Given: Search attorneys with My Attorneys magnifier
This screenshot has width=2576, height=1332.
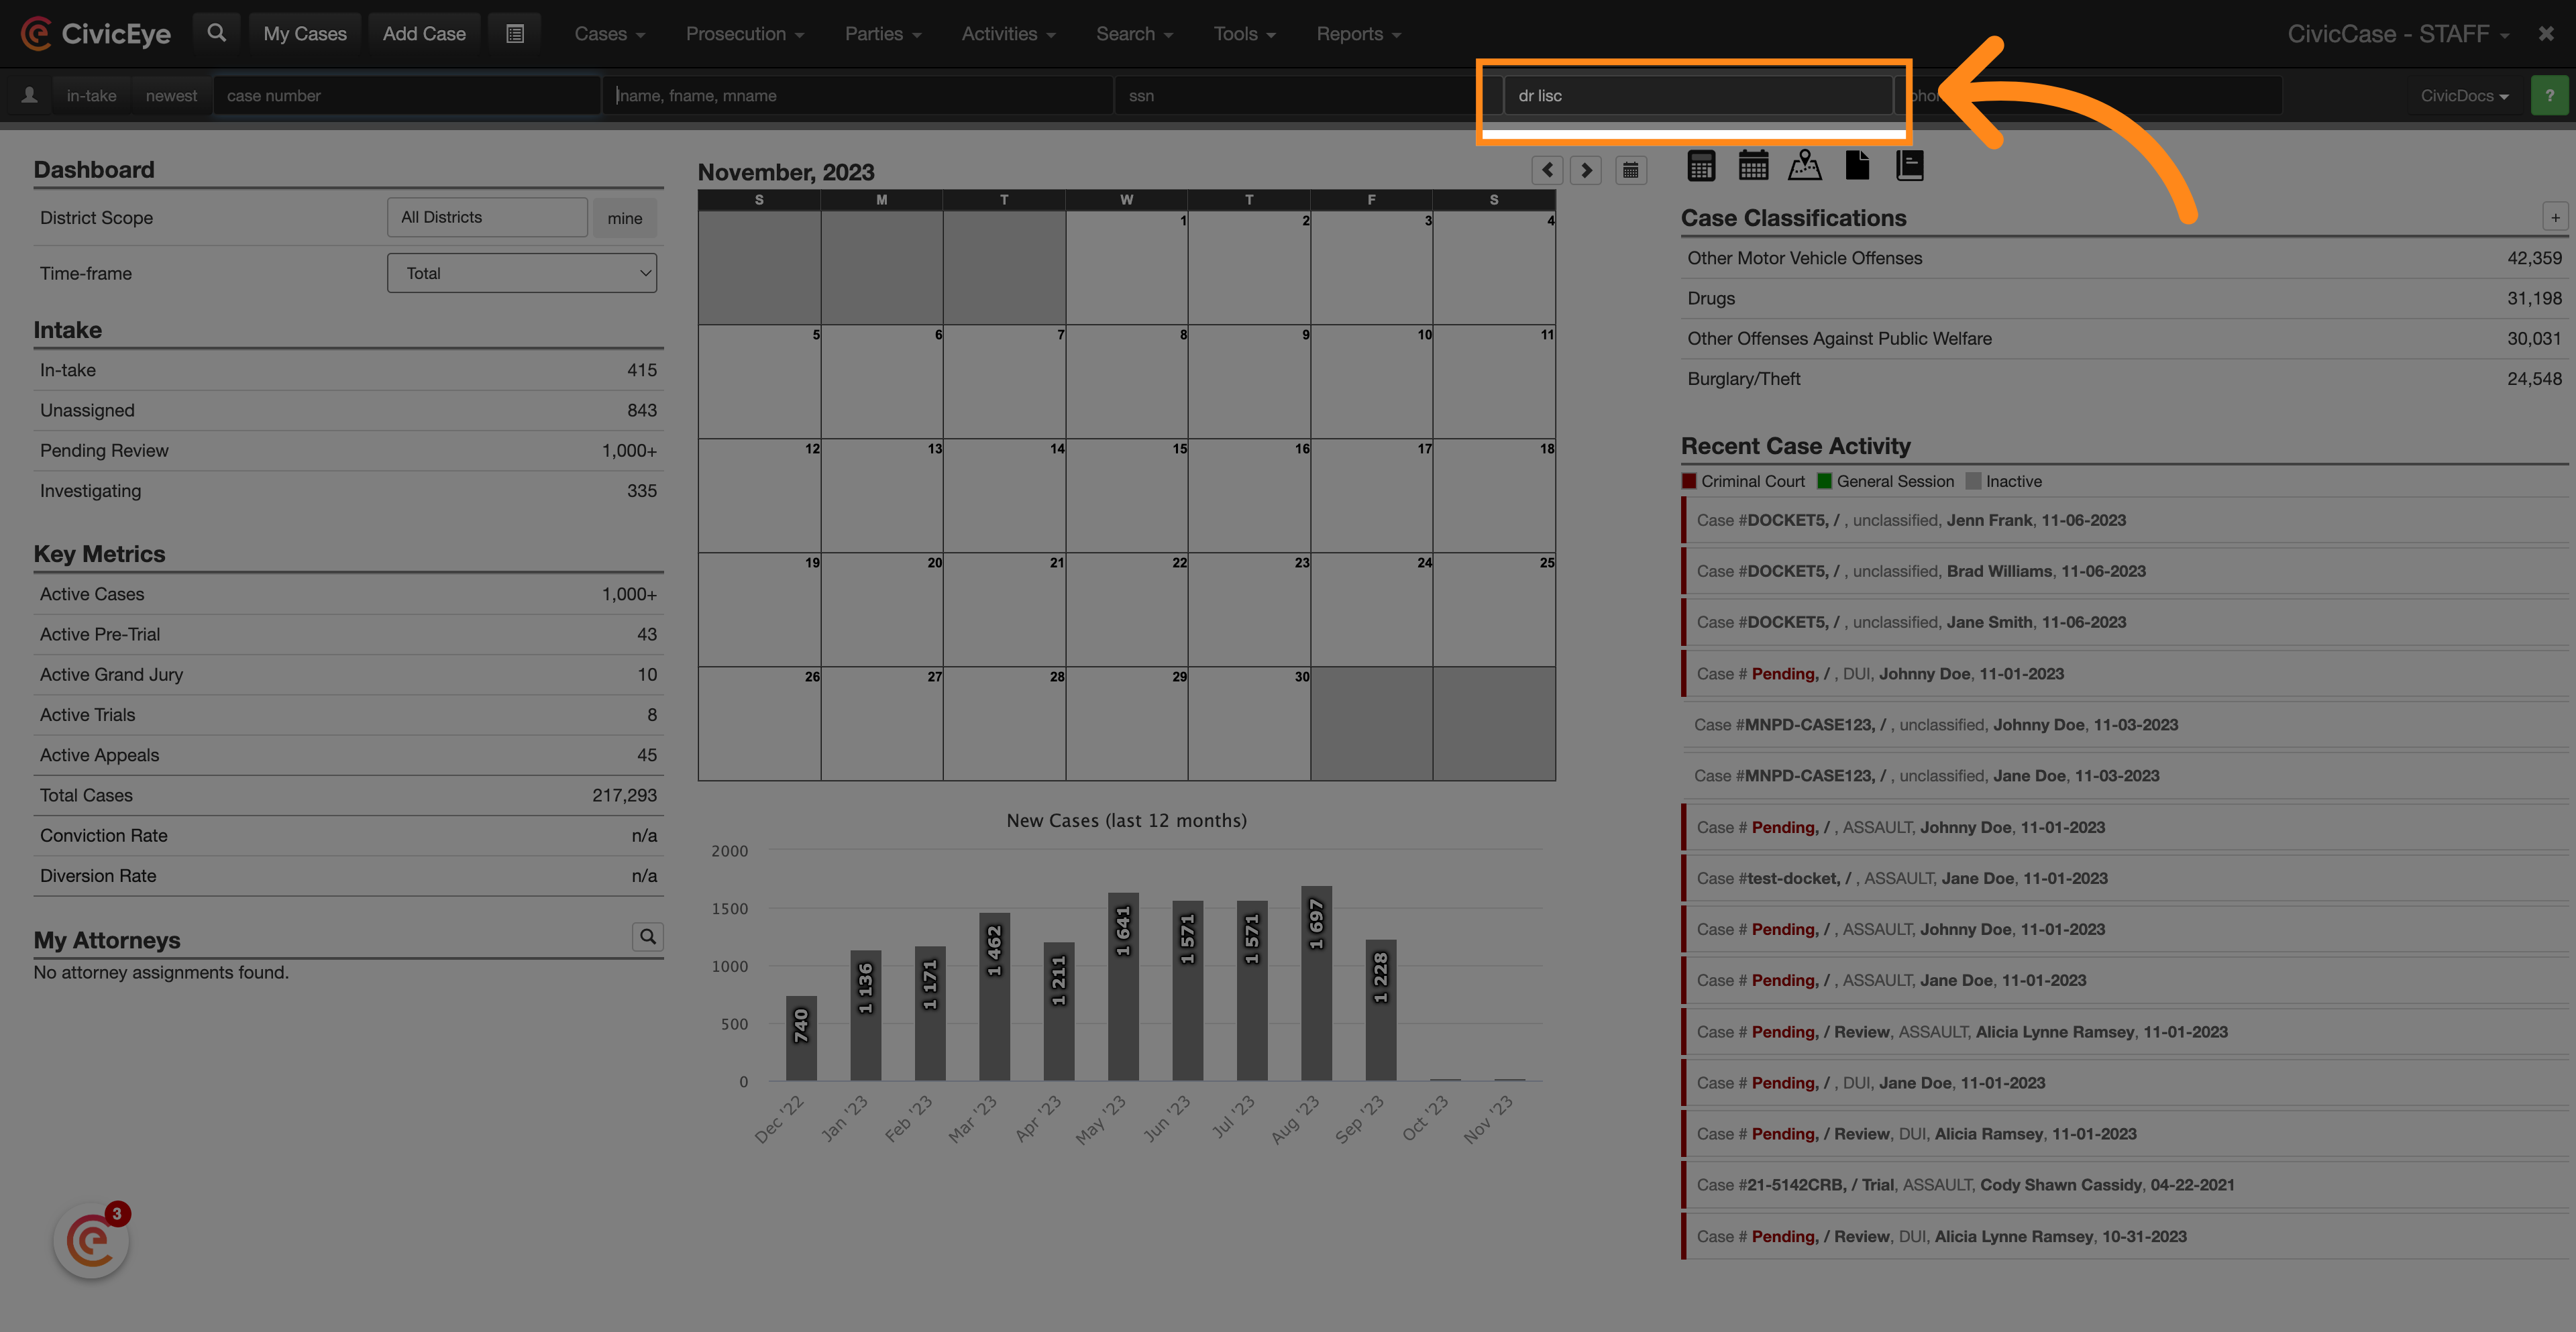Looking at the screenshot, I should (648, 936).
